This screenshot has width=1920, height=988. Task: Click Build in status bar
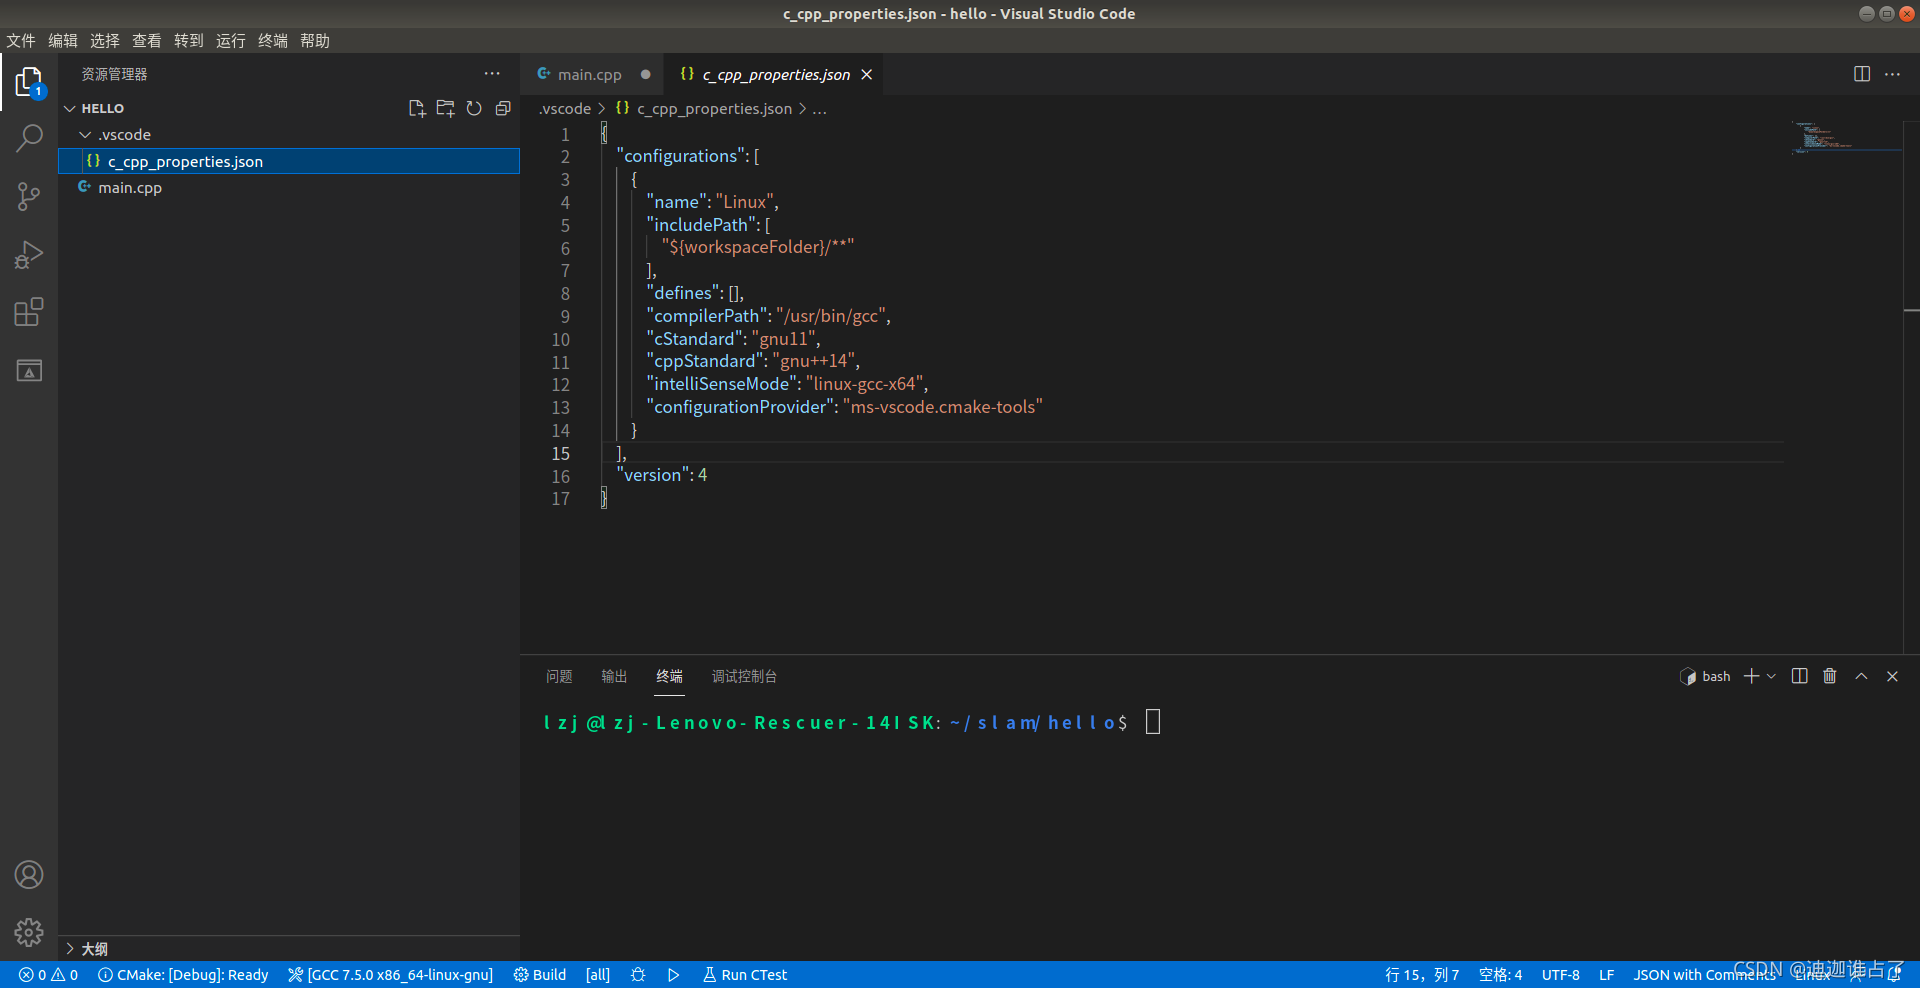(540, 974)
